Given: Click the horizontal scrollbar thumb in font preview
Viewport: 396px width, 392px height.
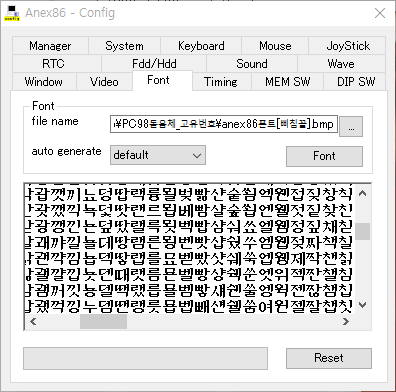Looking at the screenshot, I should coord(103,322).
